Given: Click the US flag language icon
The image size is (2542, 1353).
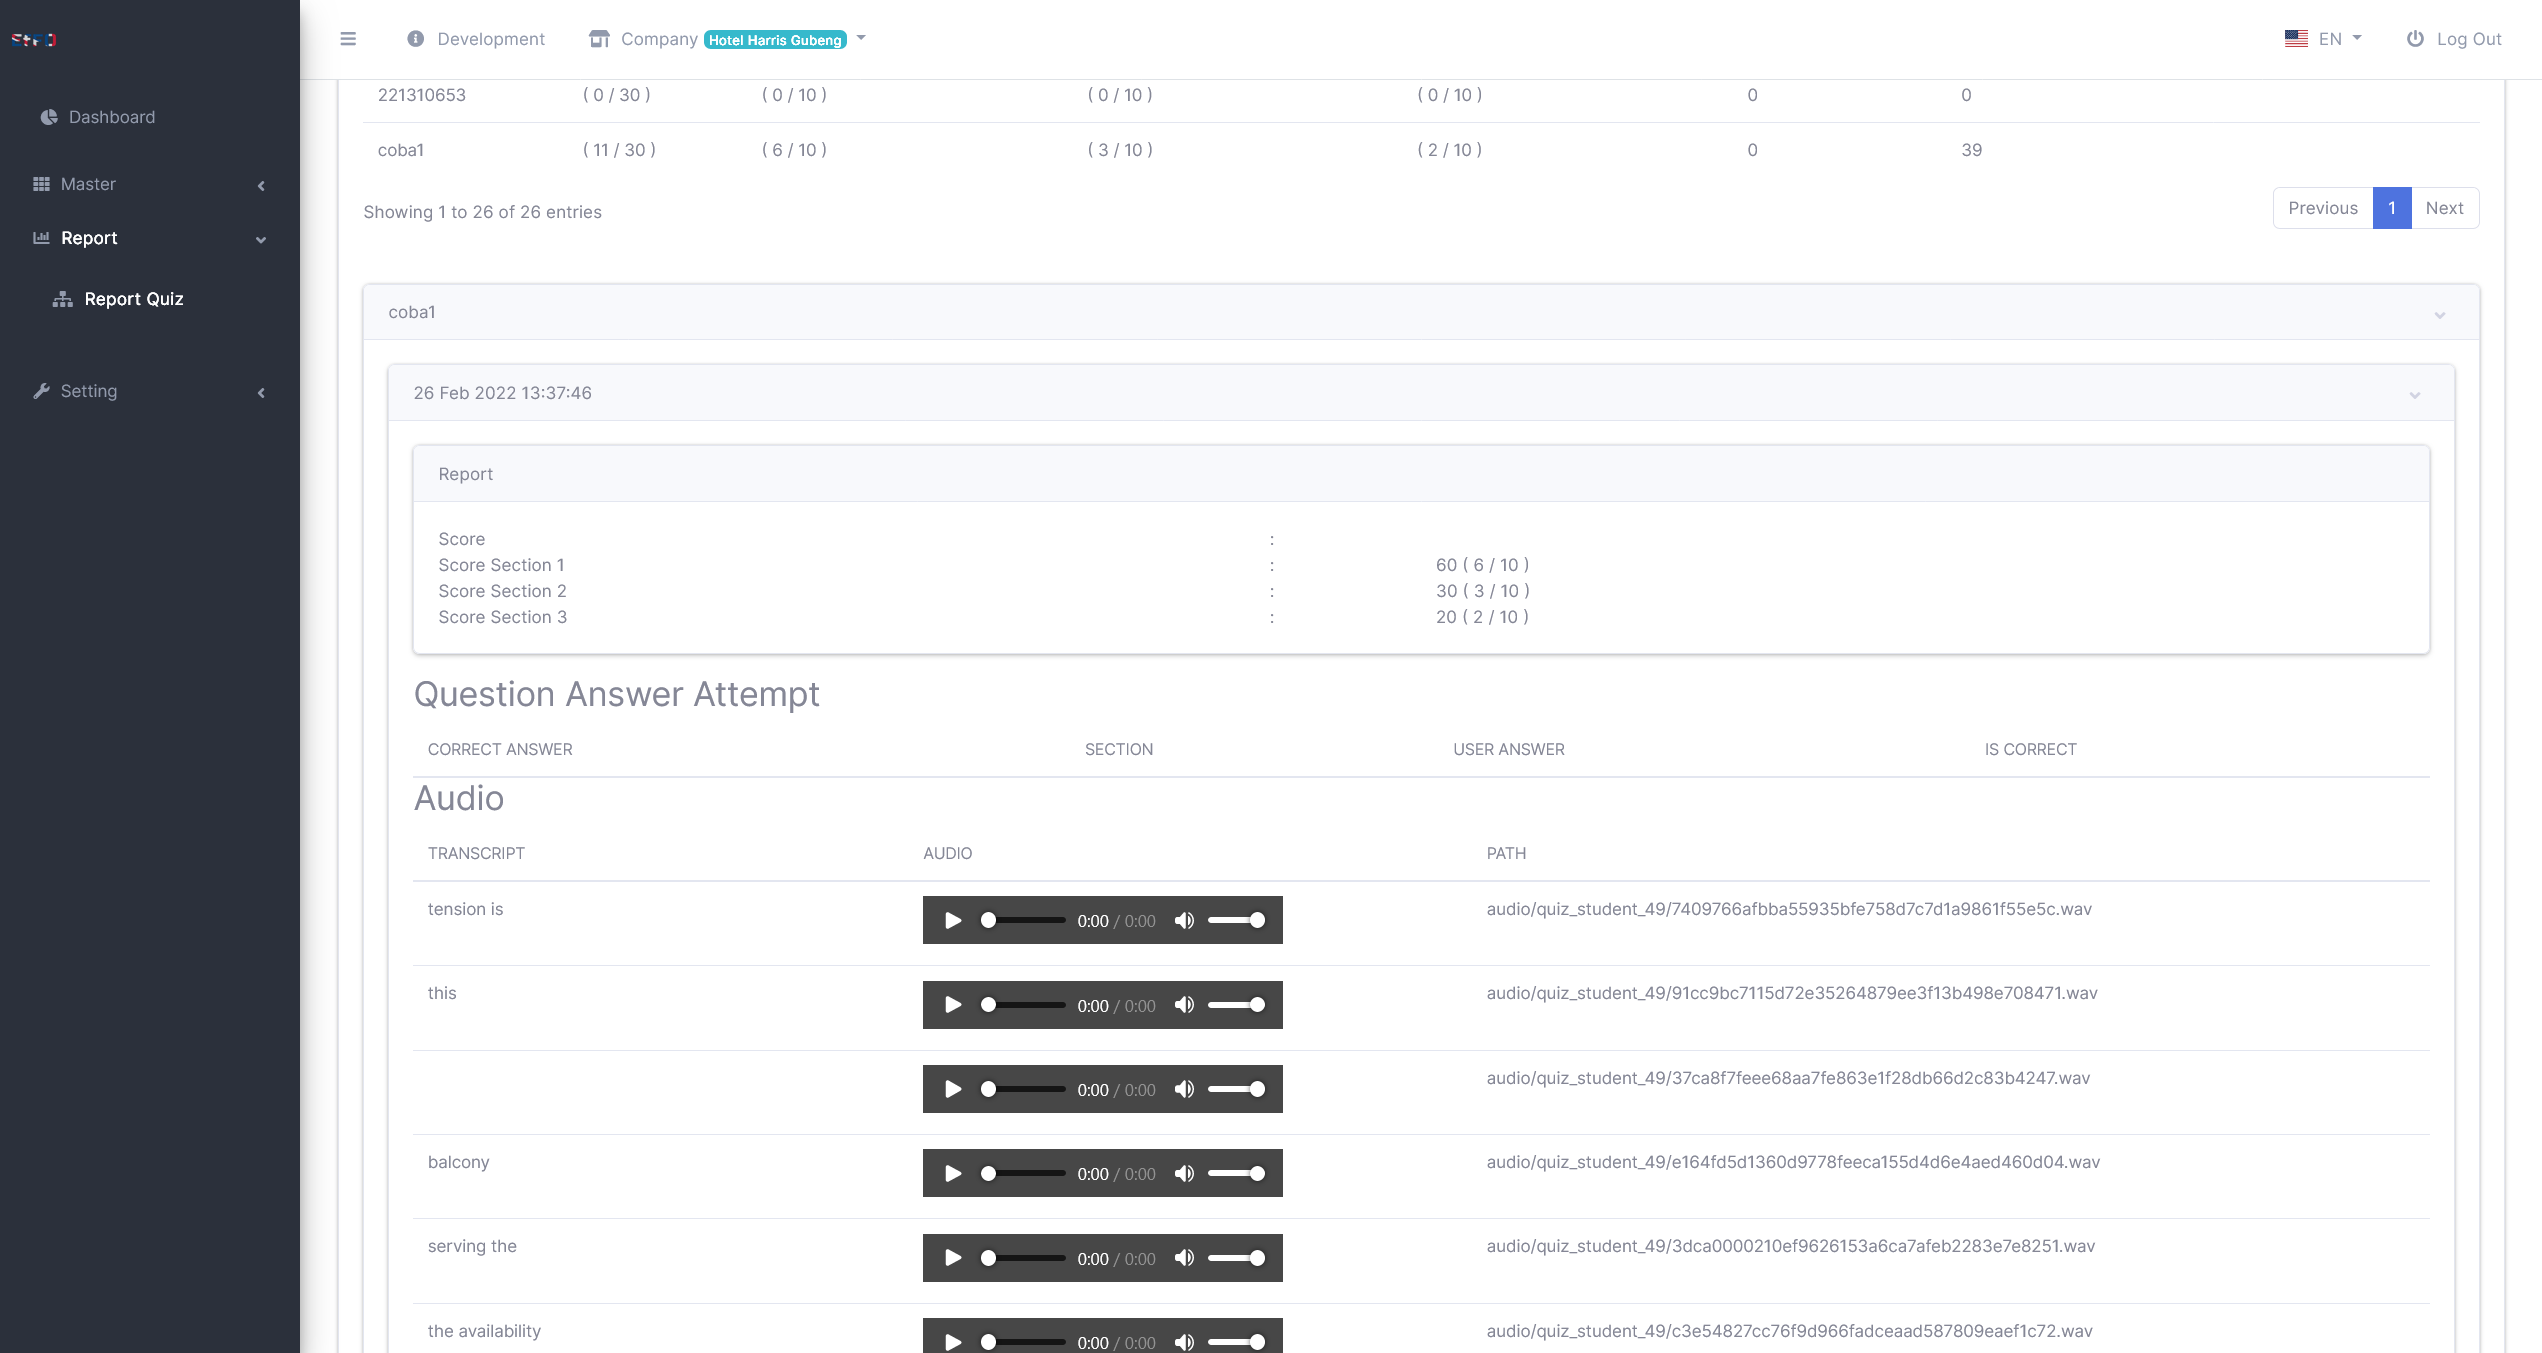Looking at the screenshot, I should pos(2296,39).
